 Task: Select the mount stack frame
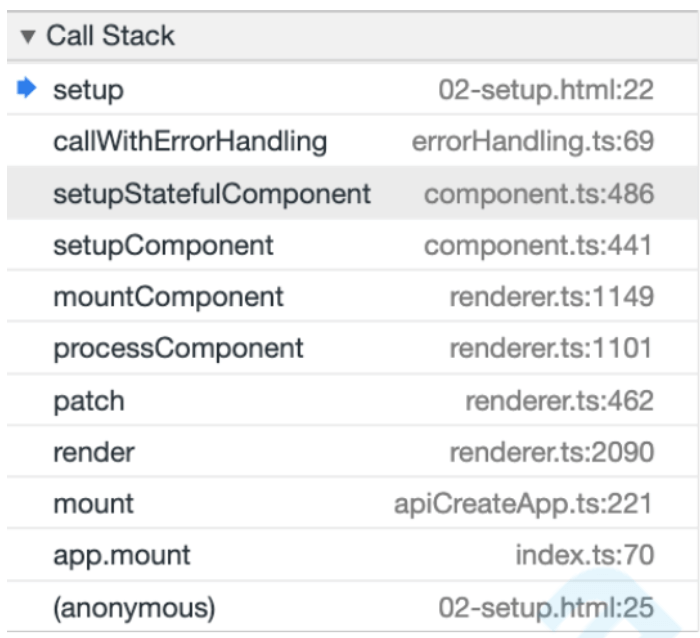[x=93, y=504]
